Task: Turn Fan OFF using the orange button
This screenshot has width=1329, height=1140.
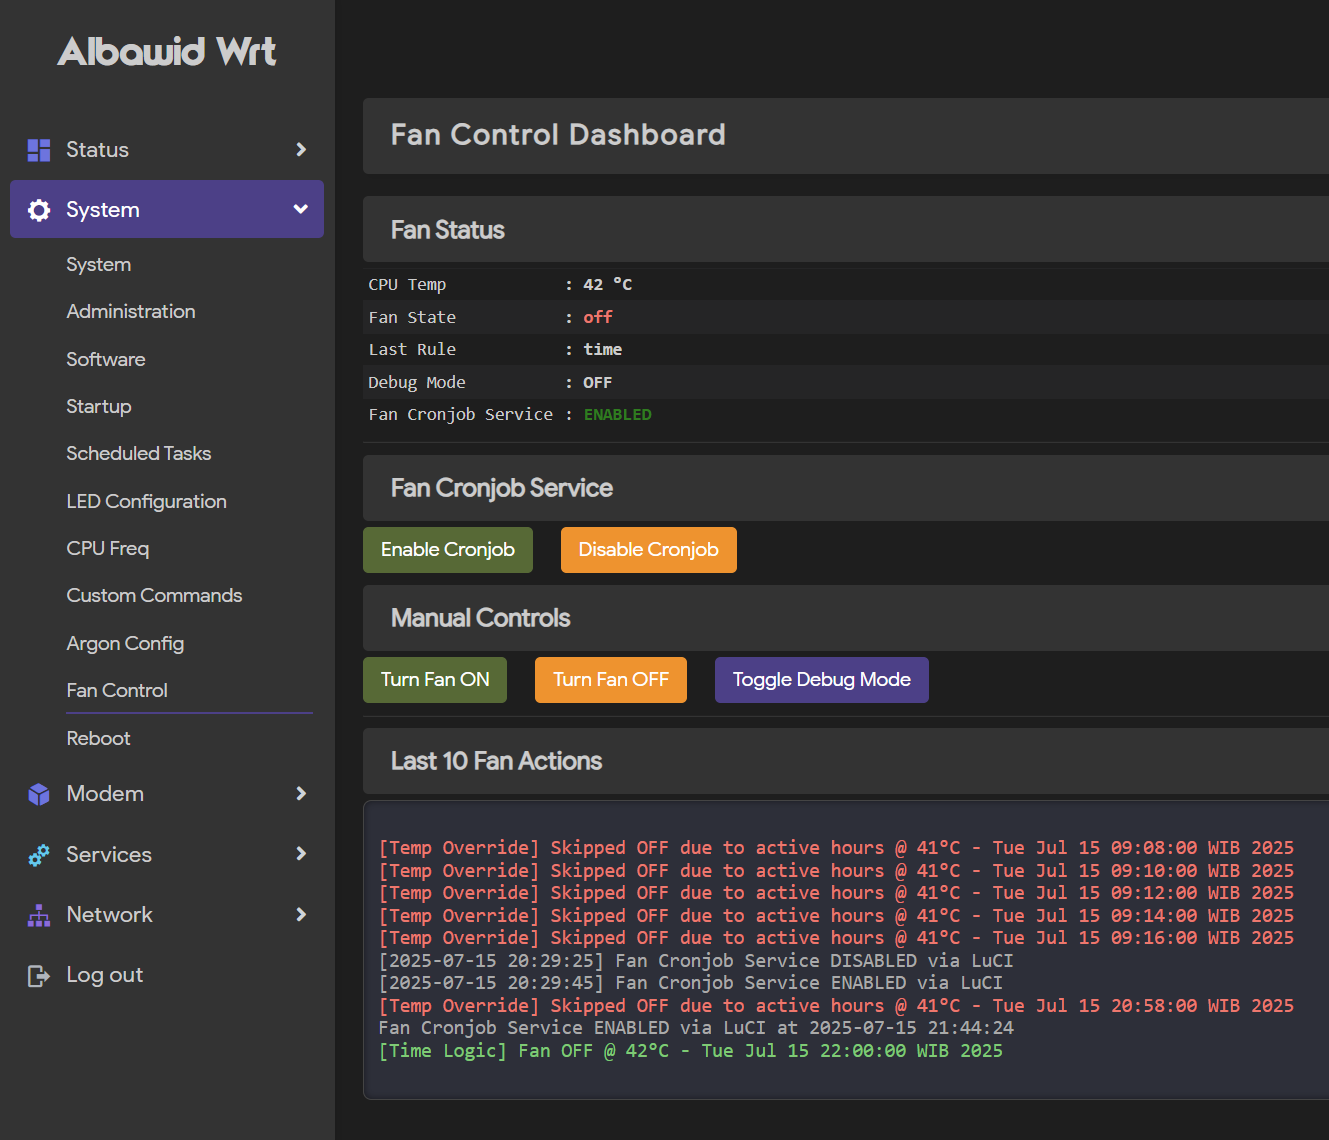Action: pyautogui.click(x=611, y=680)
